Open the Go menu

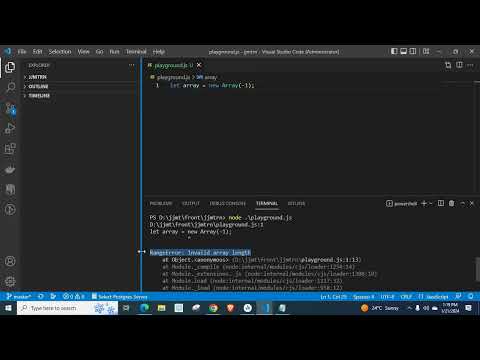(99, 52)
